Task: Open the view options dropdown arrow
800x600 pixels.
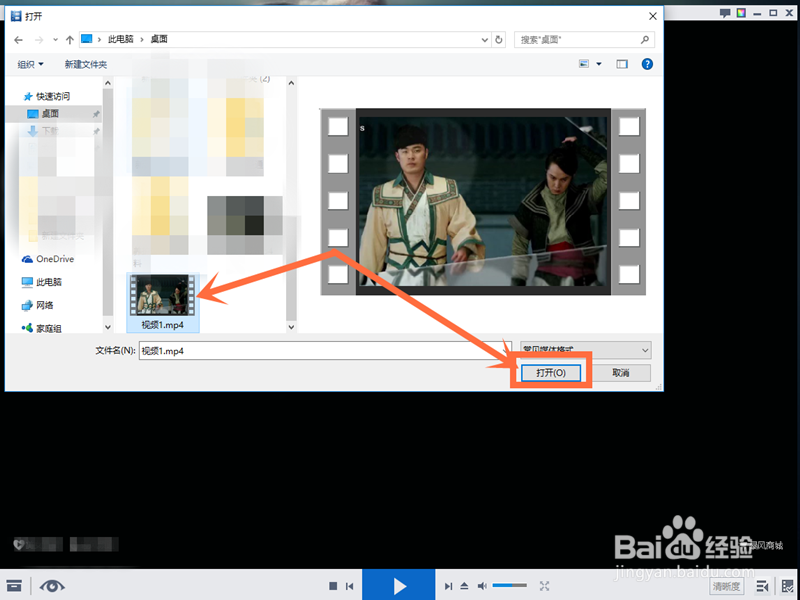Action: click(x=599, y=64)
